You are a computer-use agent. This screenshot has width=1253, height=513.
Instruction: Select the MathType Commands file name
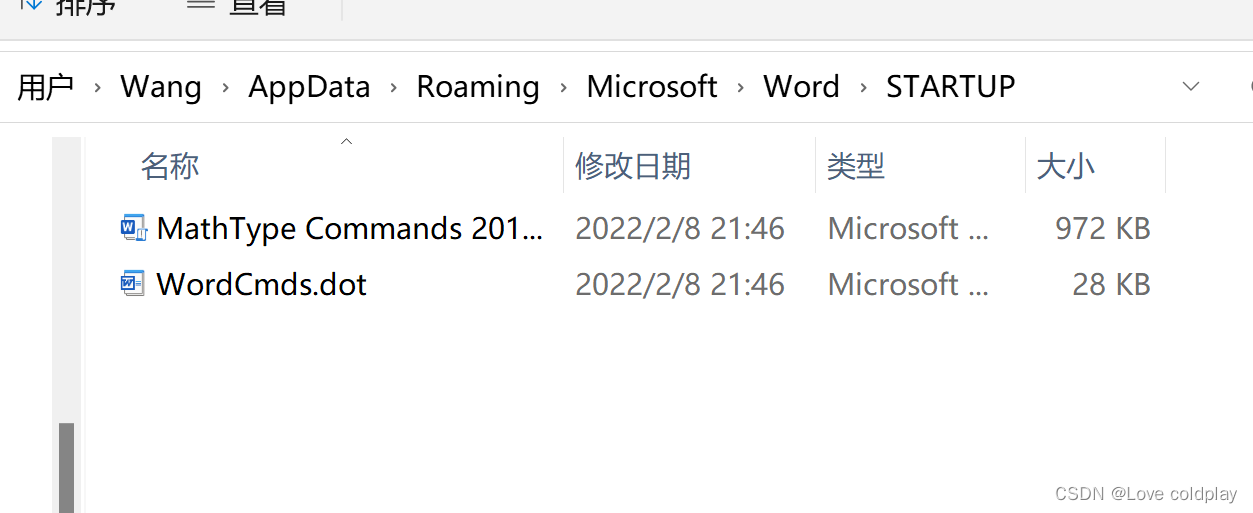point(350,229)
